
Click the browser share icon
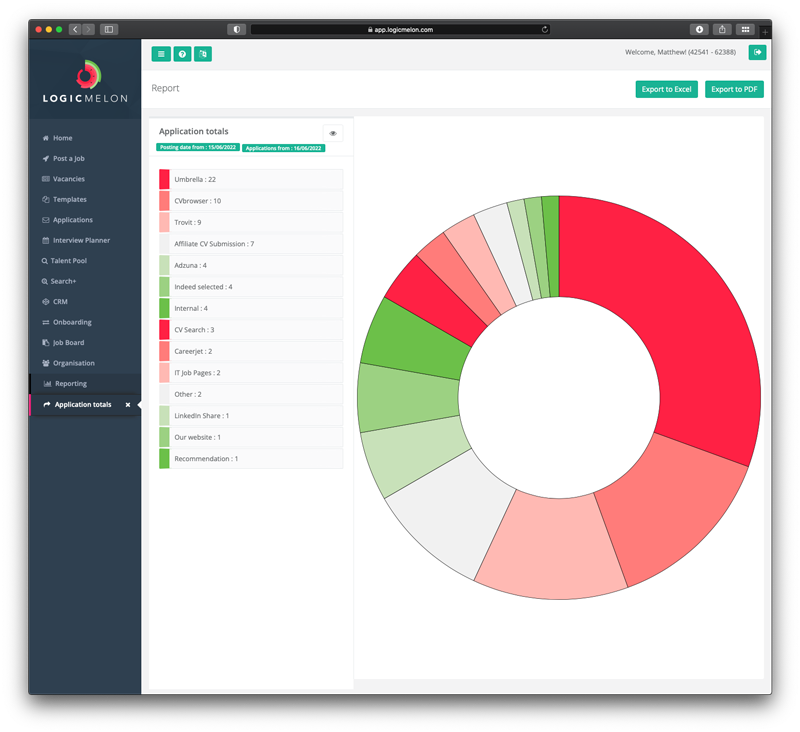point(722,30)
